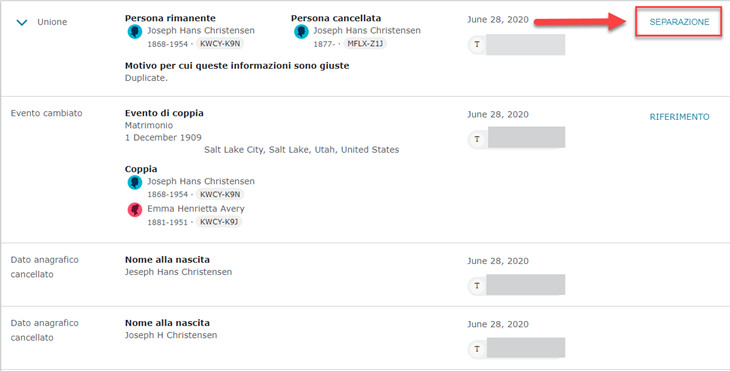Viewport: 730px width, 371px height.
Task: Click contributor T icon beside Jeseph Hans Christensen
Action: [477, 285]
